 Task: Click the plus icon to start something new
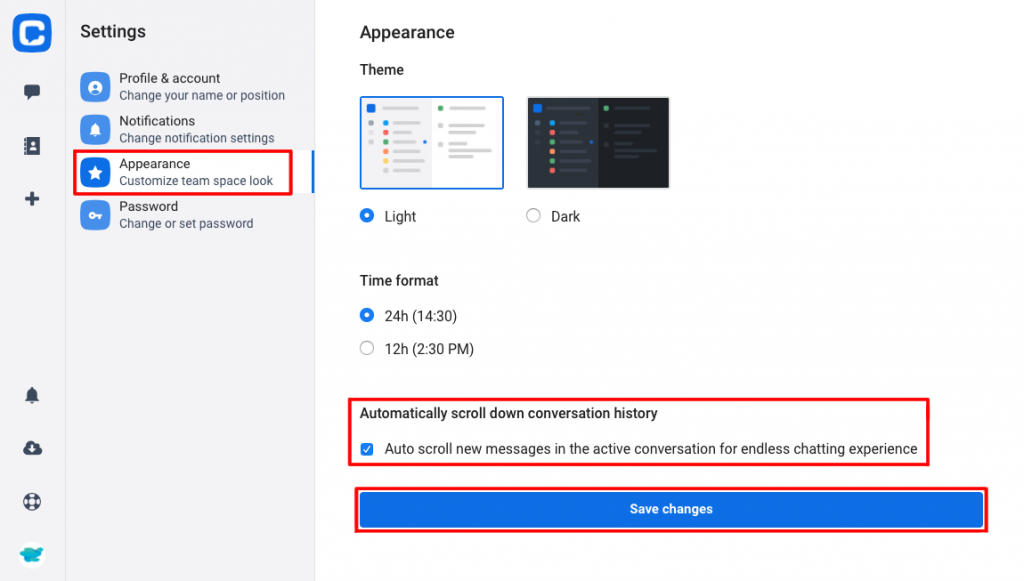click(31, 198)
